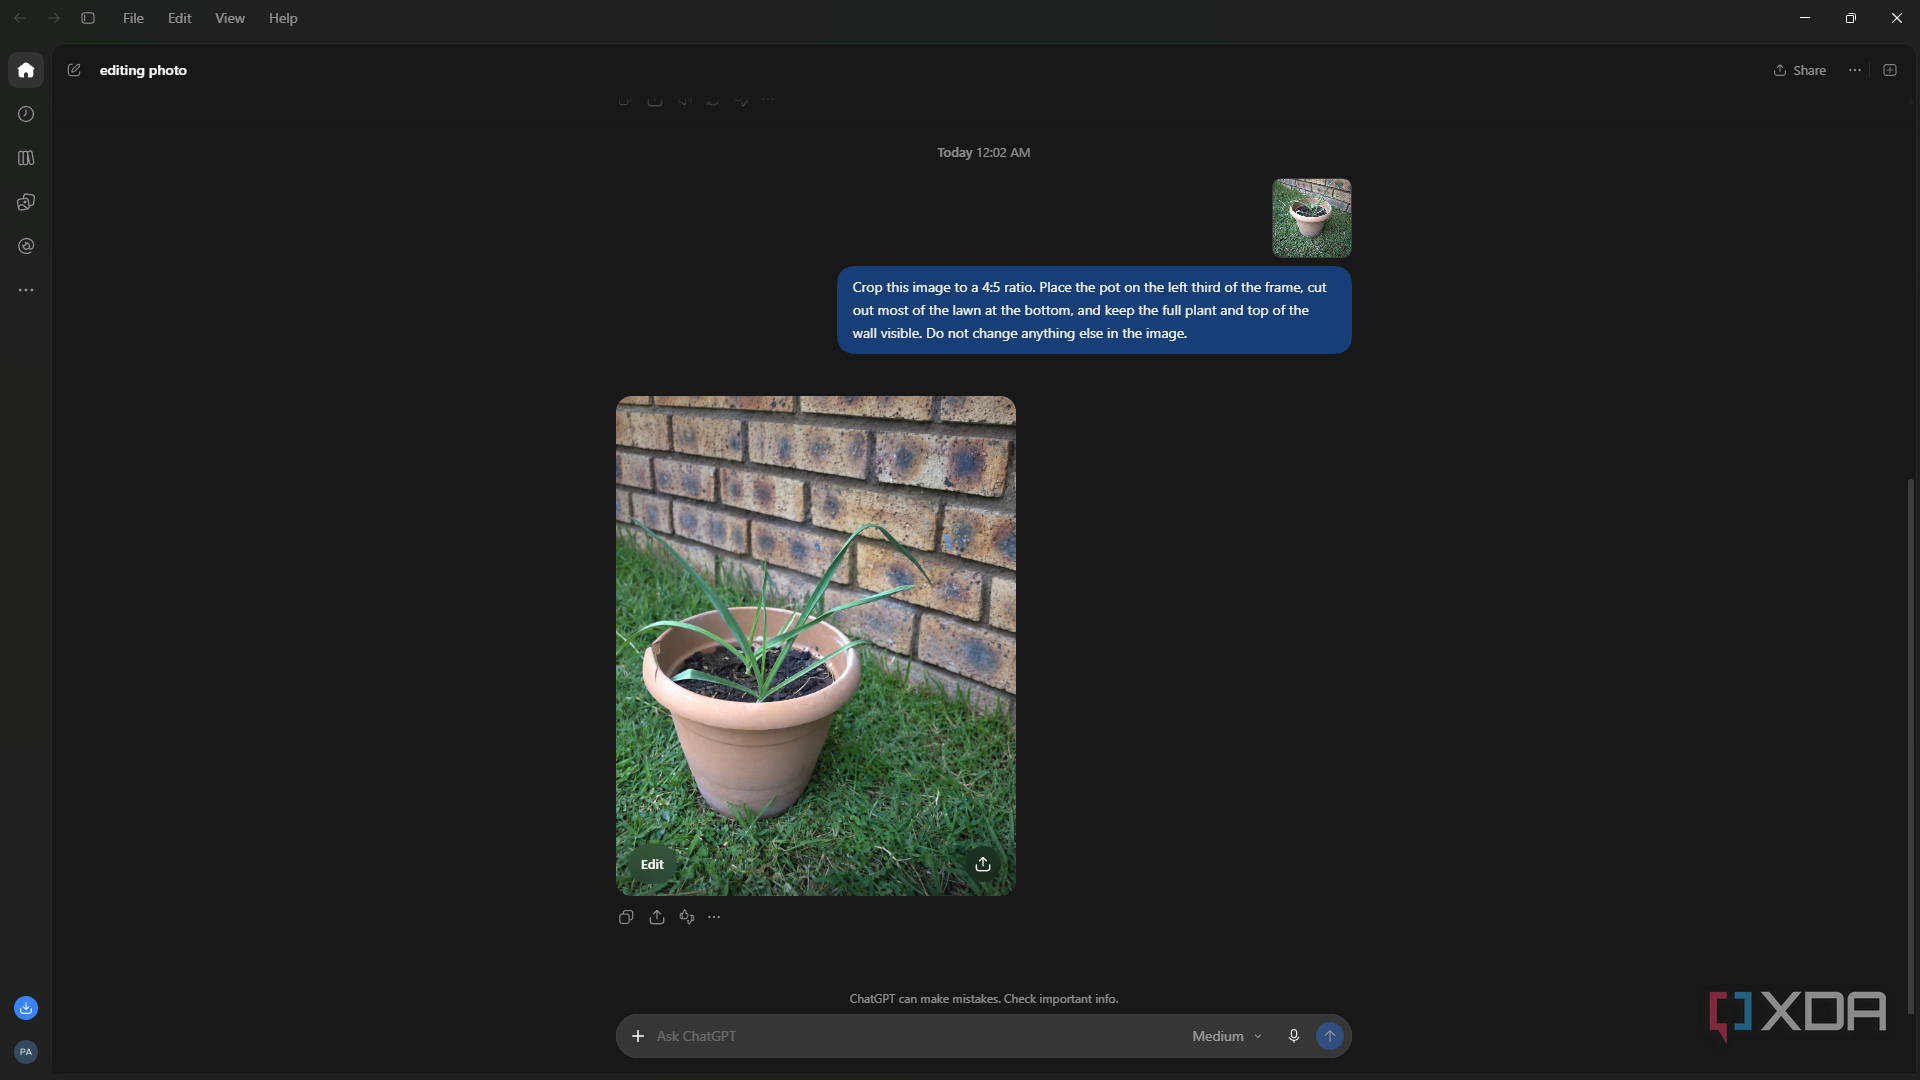
Task: Click the Share button at top right
Action: (1800, 70)
